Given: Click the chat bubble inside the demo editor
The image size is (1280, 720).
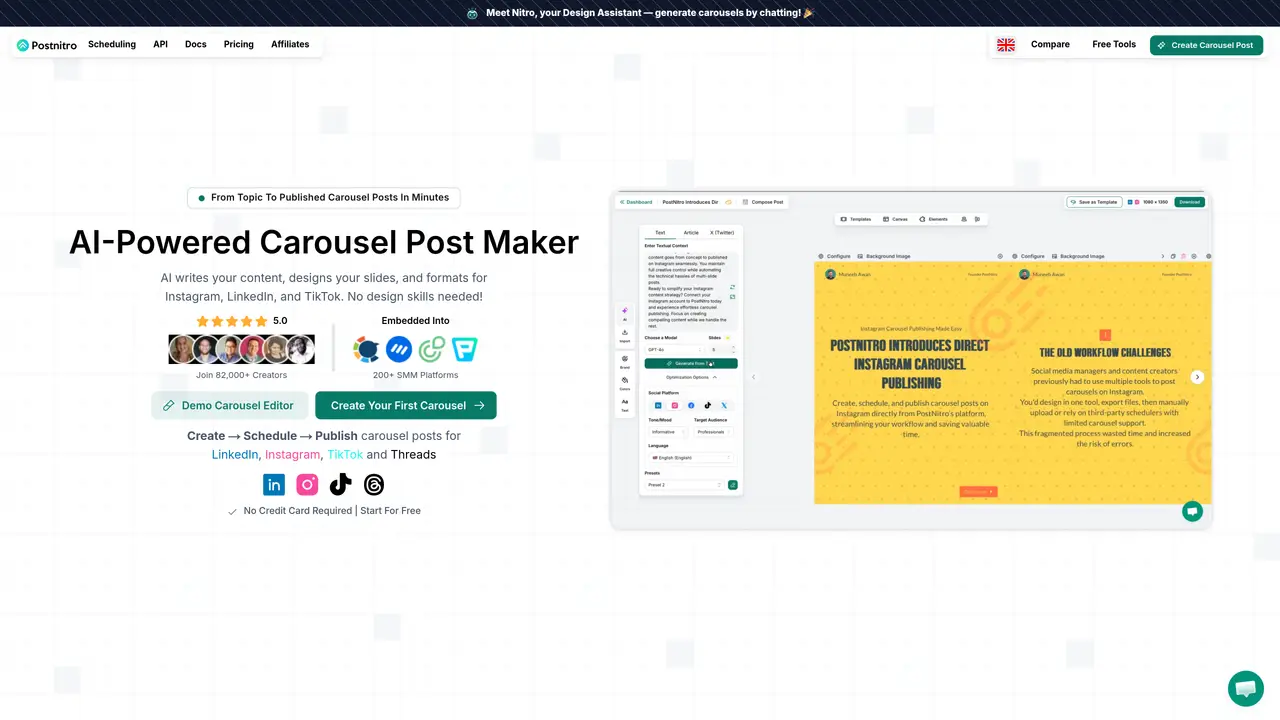Looking at the screenshot, I should [1192, 511].
